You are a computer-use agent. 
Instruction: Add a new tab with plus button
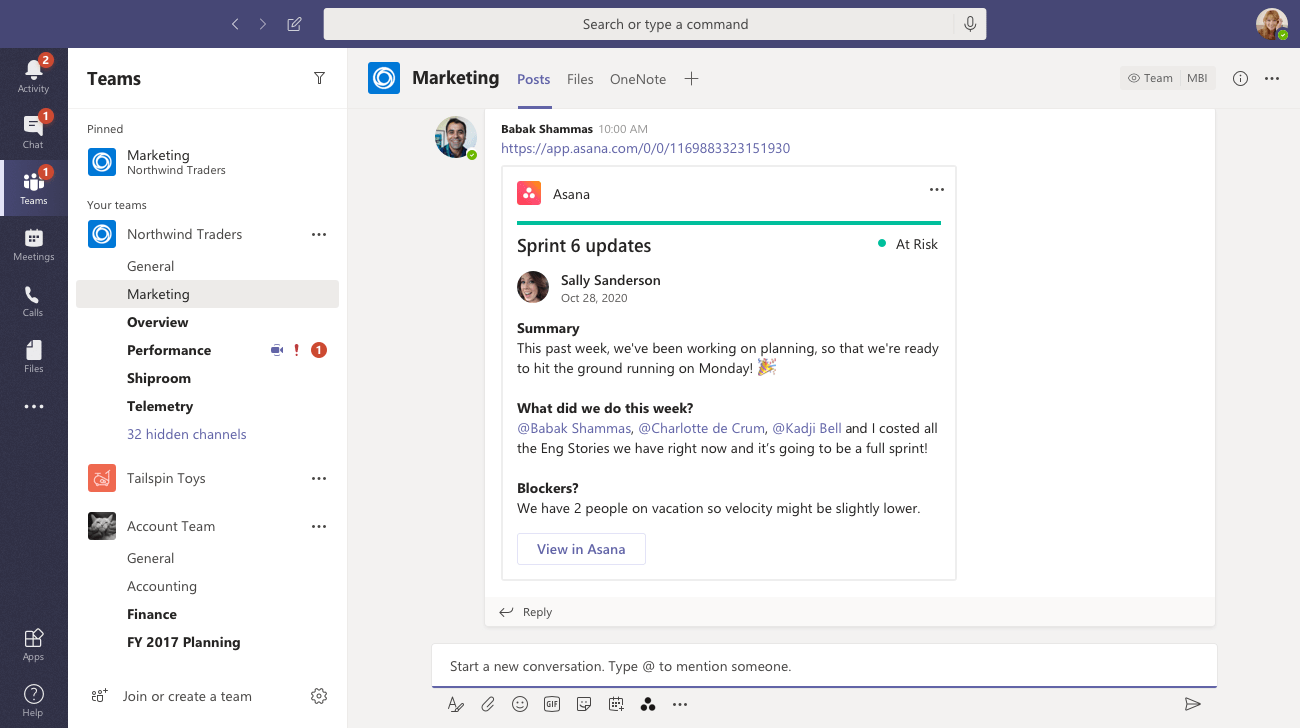[691, 79]
